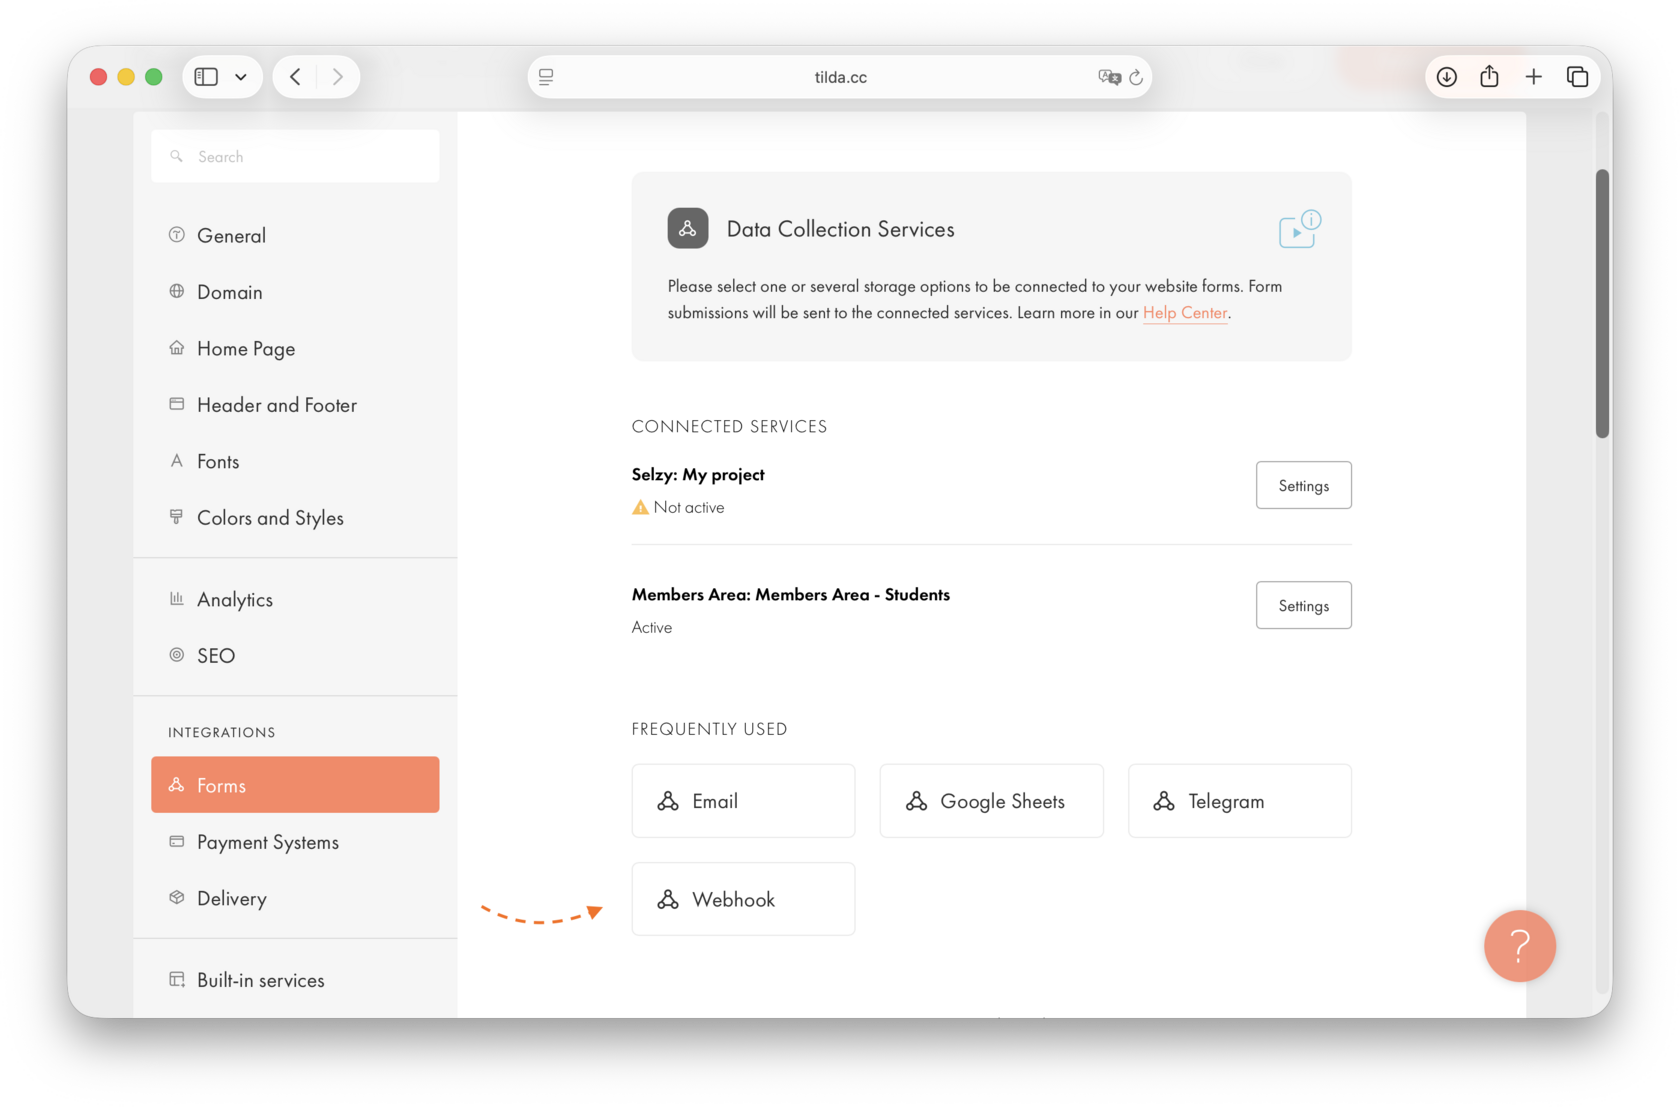Open Built-in services in sidebar
Image resolution: width=1680 pixels, height=1107 pixels.
tap(295, 980)
